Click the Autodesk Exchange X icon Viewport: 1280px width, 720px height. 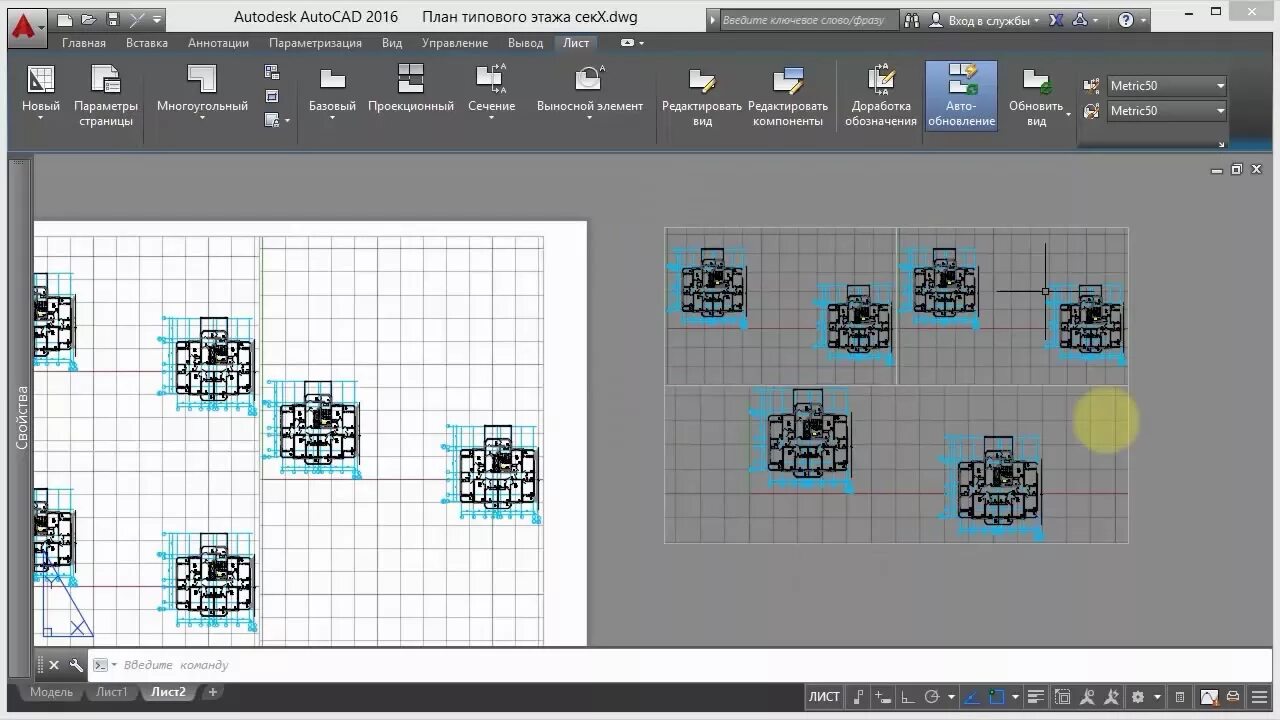point(1058,20)
